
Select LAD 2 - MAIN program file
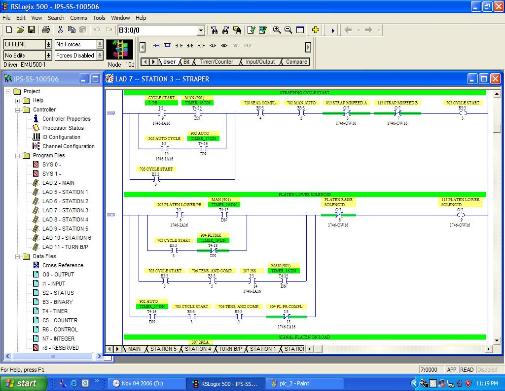(58, 183)
